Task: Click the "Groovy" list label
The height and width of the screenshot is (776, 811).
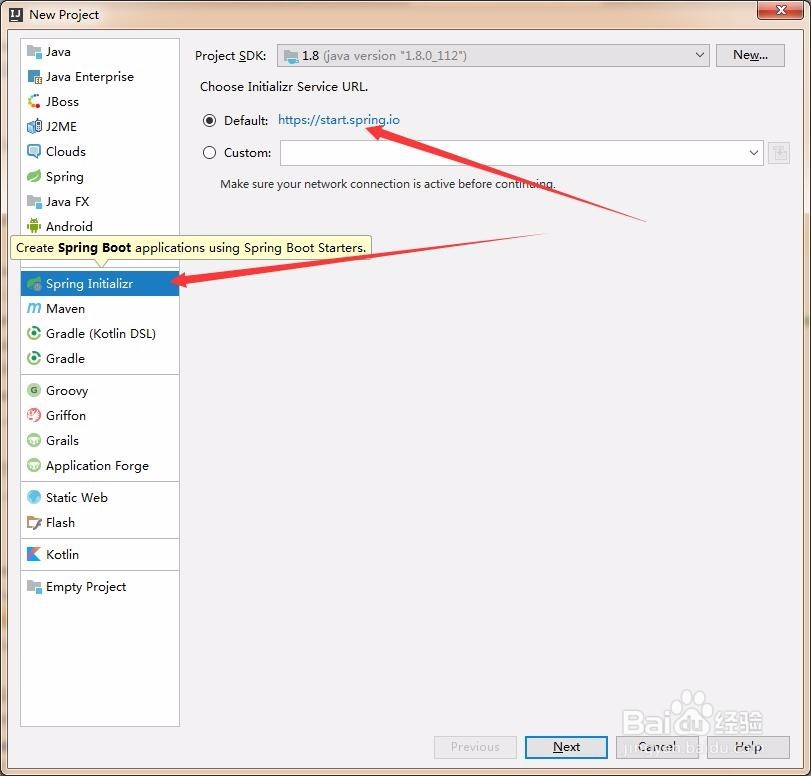Action: 67,391
